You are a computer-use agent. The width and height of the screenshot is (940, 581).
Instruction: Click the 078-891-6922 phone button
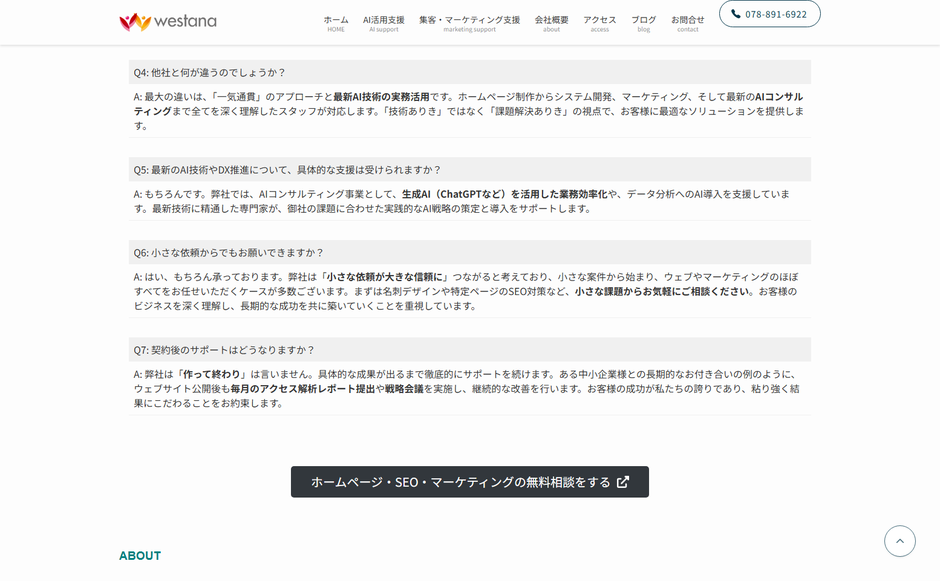pyautogui.click(x=770, y=14)
